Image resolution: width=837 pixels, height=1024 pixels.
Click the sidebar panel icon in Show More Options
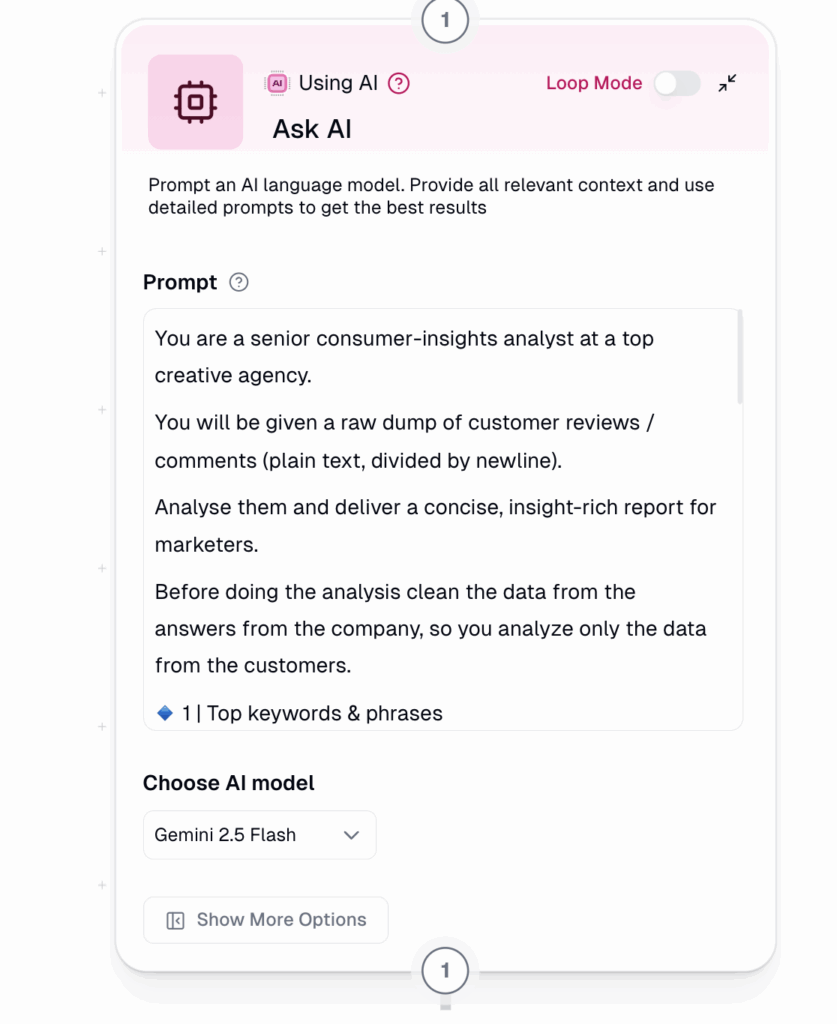(175, 920)
